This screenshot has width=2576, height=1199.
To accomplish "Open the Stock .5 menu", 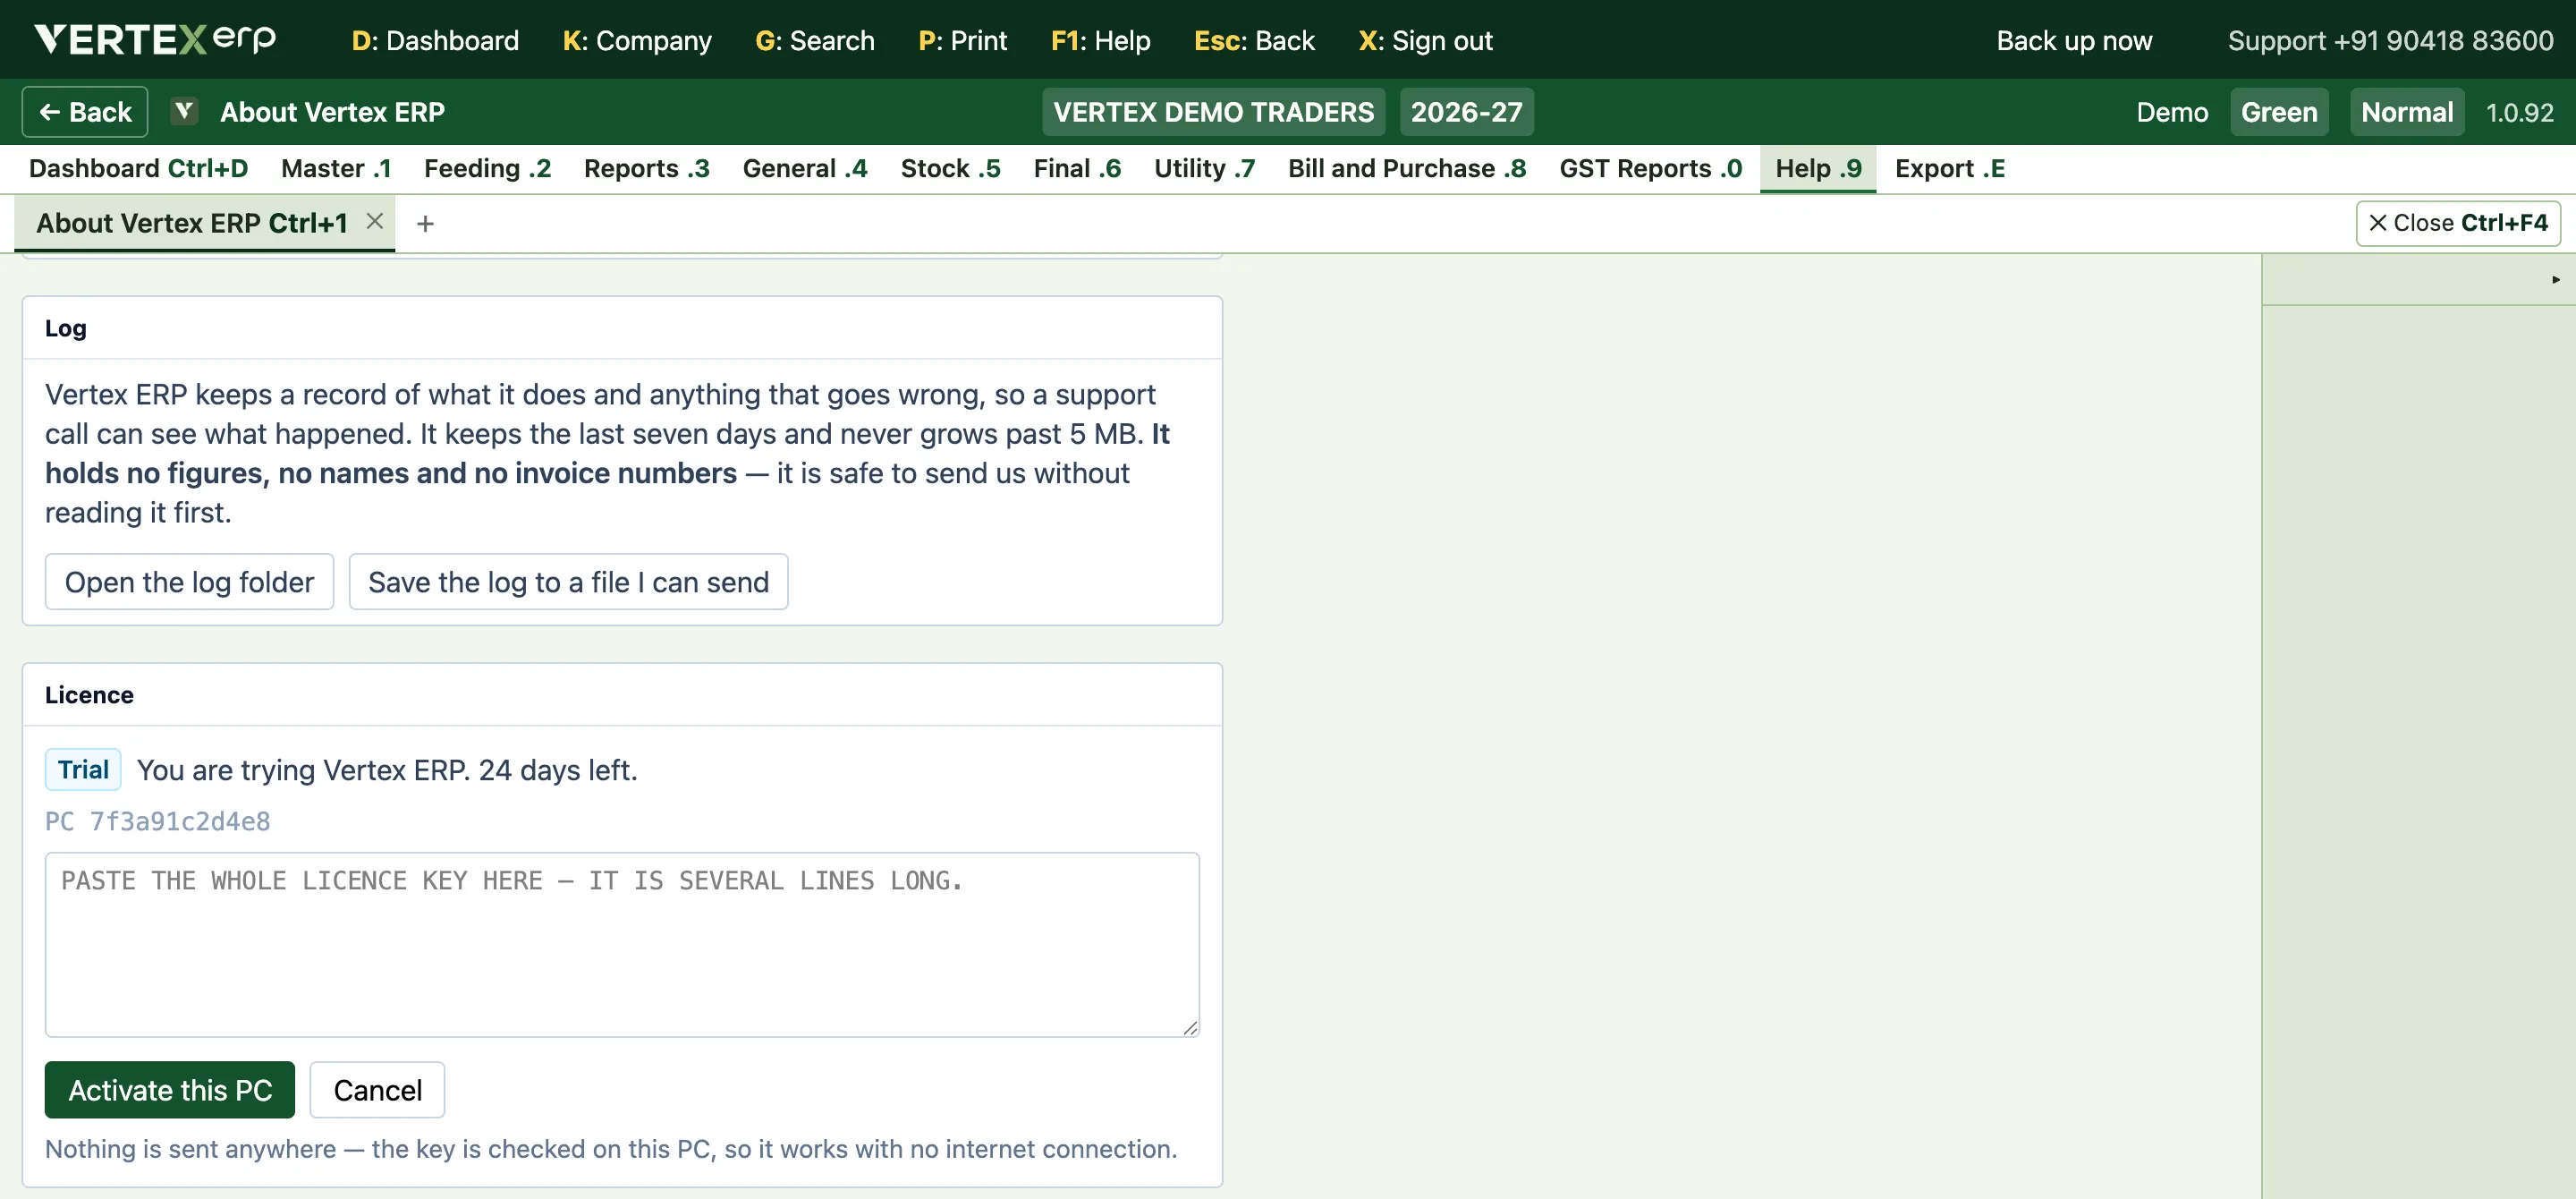I will tap(950, 168).
